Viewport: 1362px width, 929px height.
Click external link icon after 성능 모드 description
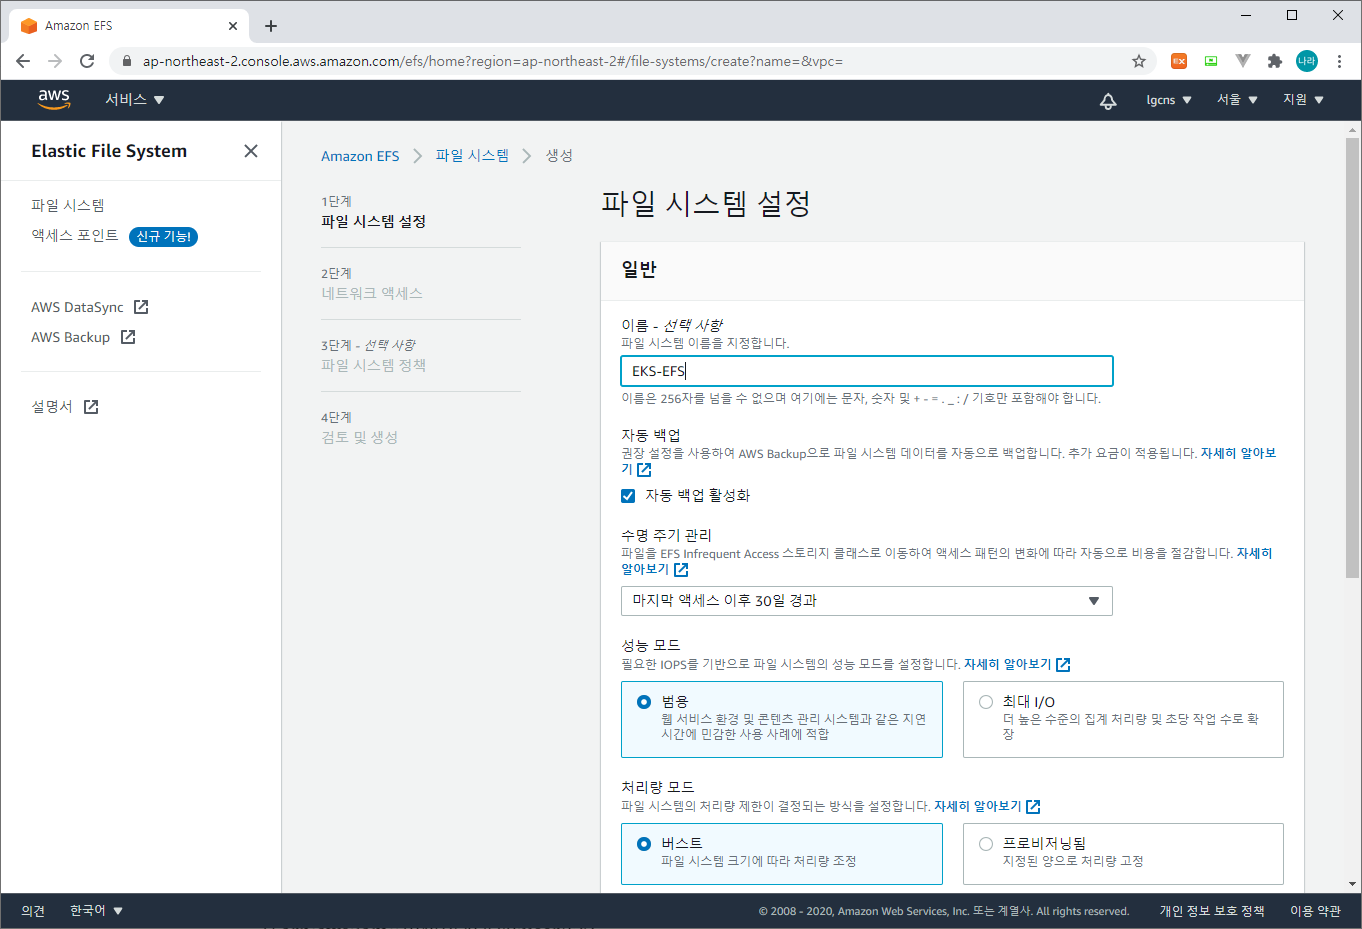point(1063,664)
